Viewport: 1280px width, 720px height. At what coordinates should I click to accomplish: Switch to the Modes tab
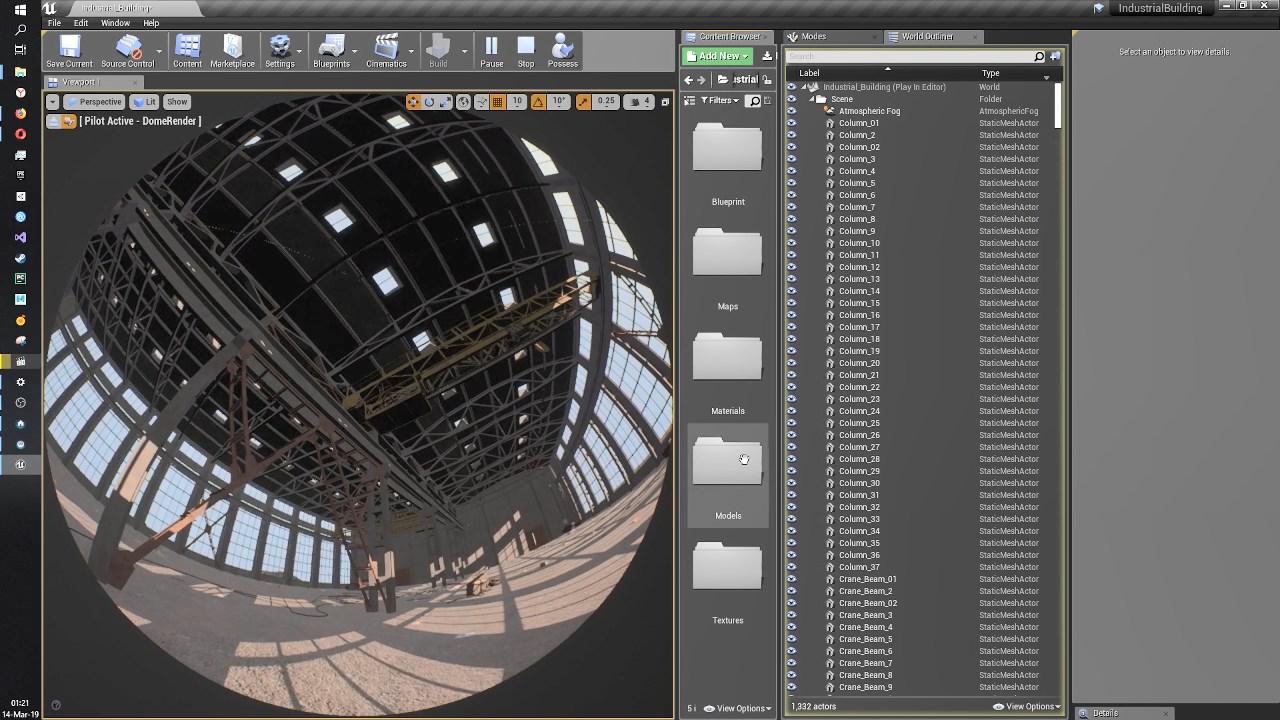click(813, 37)
